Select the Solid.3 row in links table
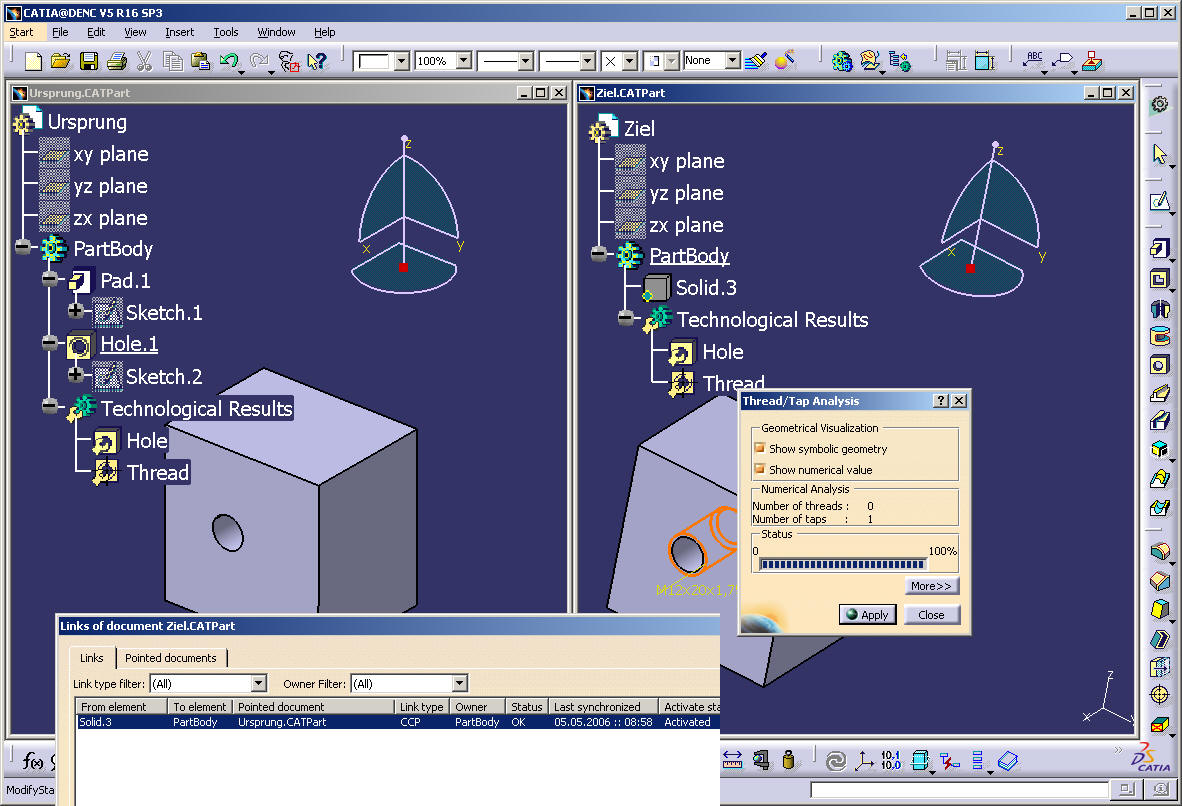 [x=398, y=722]
